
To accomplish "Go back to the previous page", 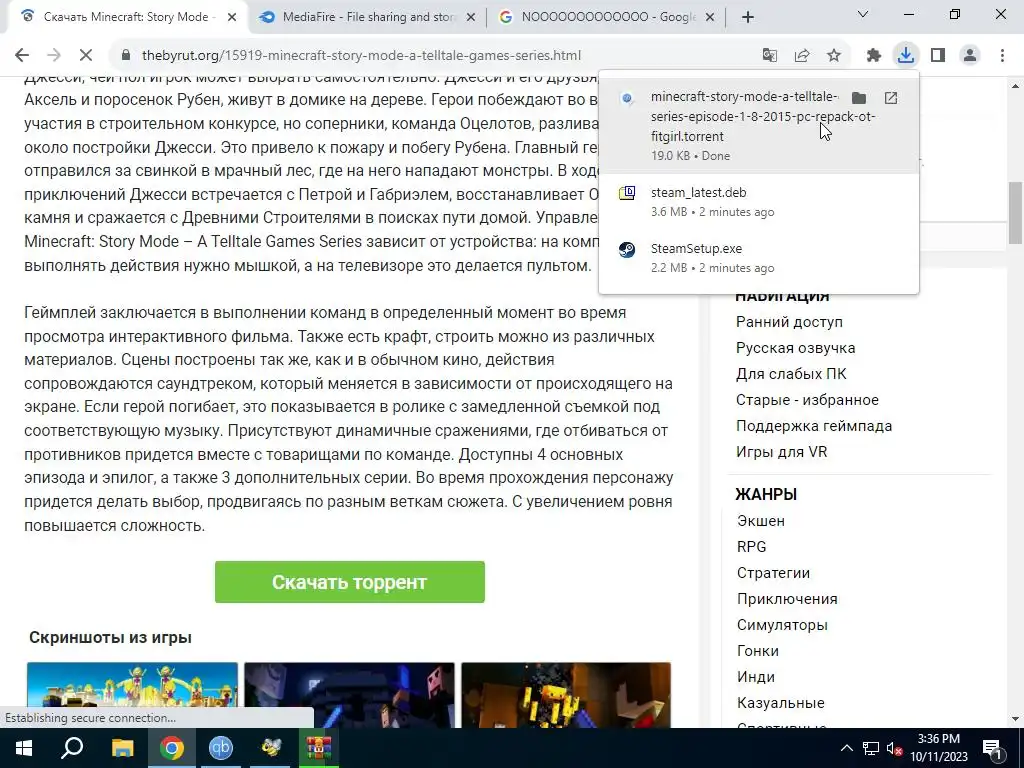I will click(x=22, y=56).
